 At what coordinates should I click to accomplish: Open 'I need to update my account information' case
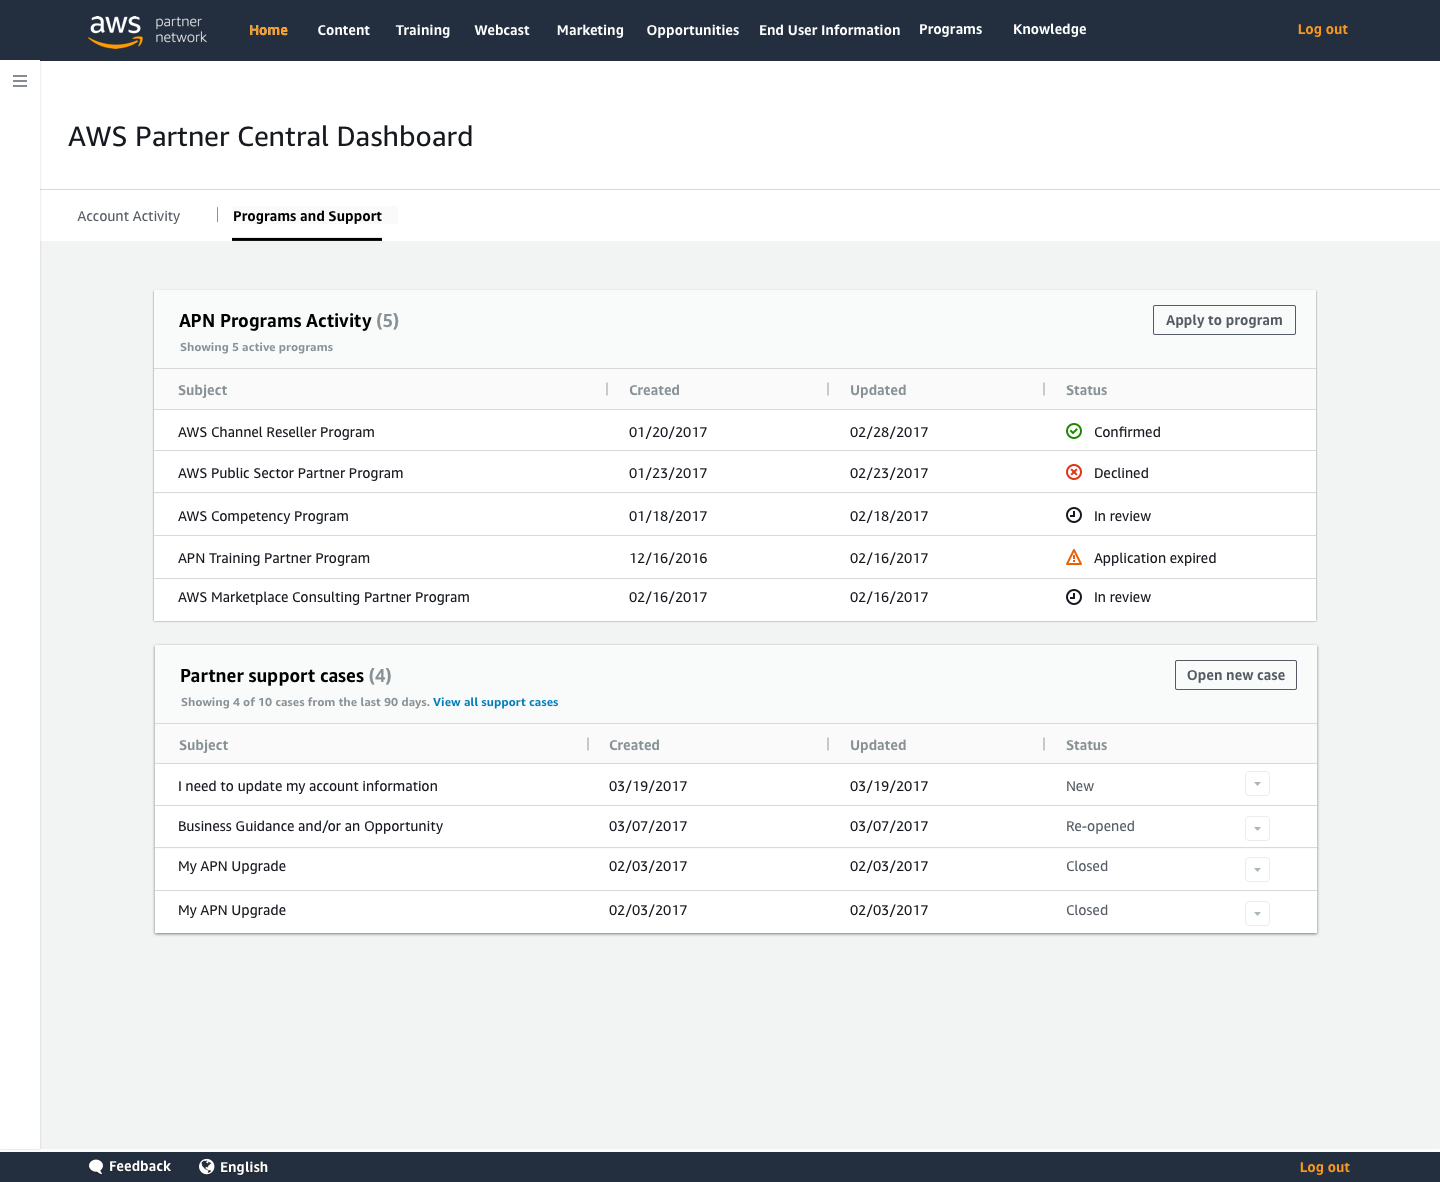pos(308,786)
